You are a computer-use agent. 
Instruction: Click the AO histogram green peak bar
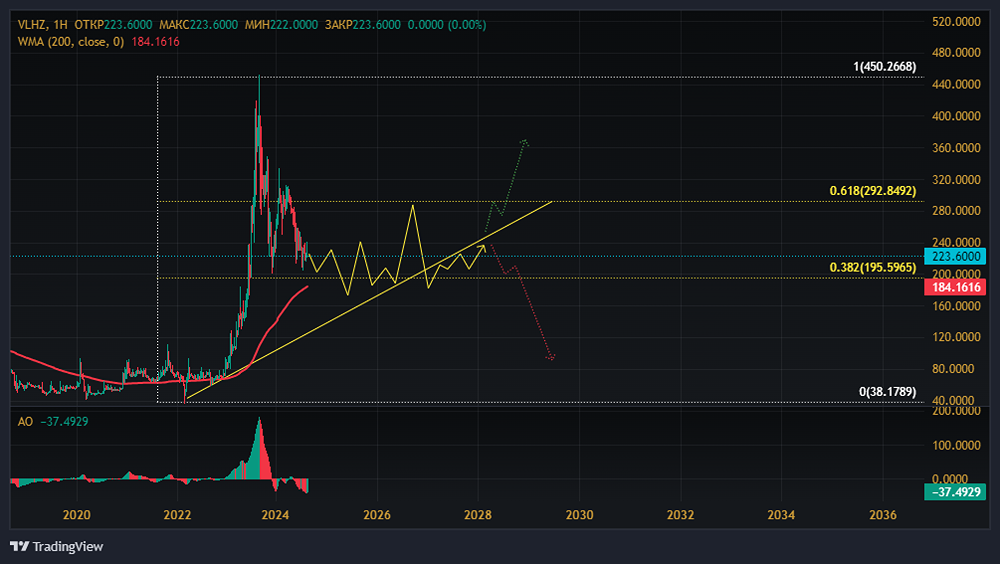click(x=259, y=447)
